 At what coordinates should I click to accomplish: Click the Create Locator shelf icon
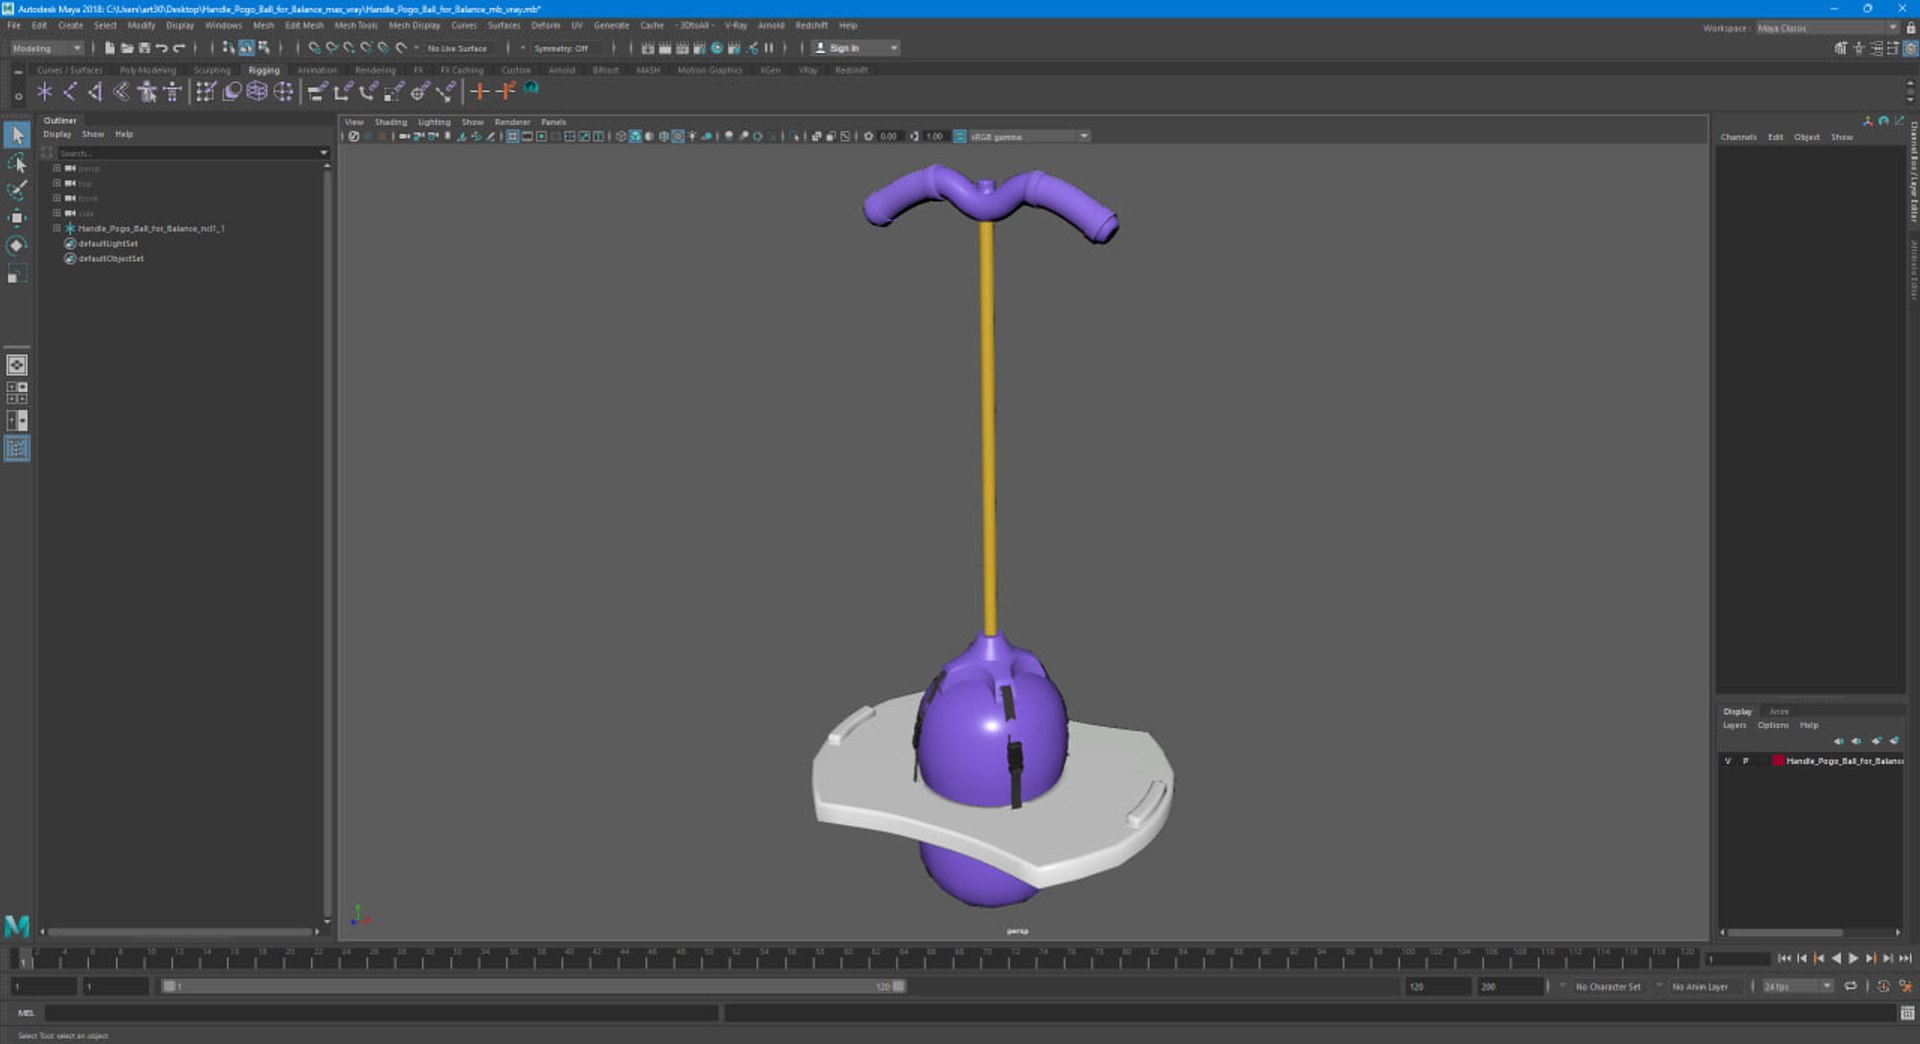point(45,92)
